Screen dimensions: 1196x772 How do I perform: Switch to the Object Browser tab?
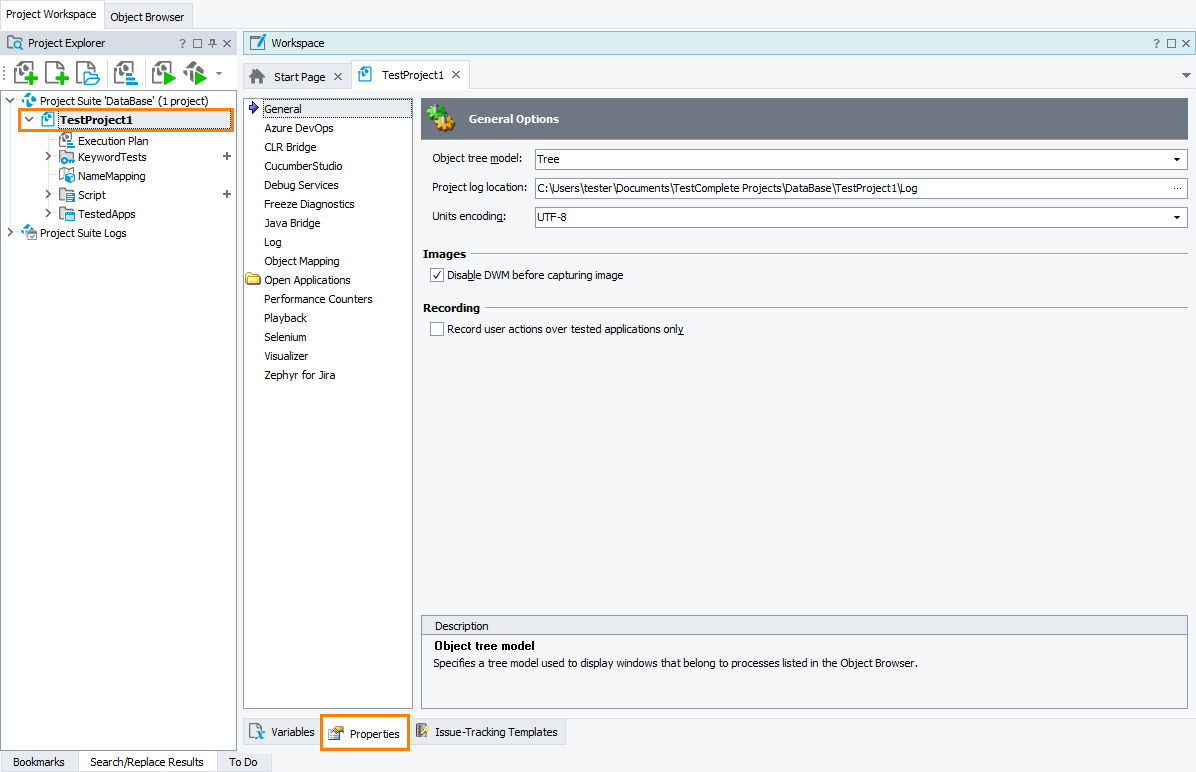(147, 16)
